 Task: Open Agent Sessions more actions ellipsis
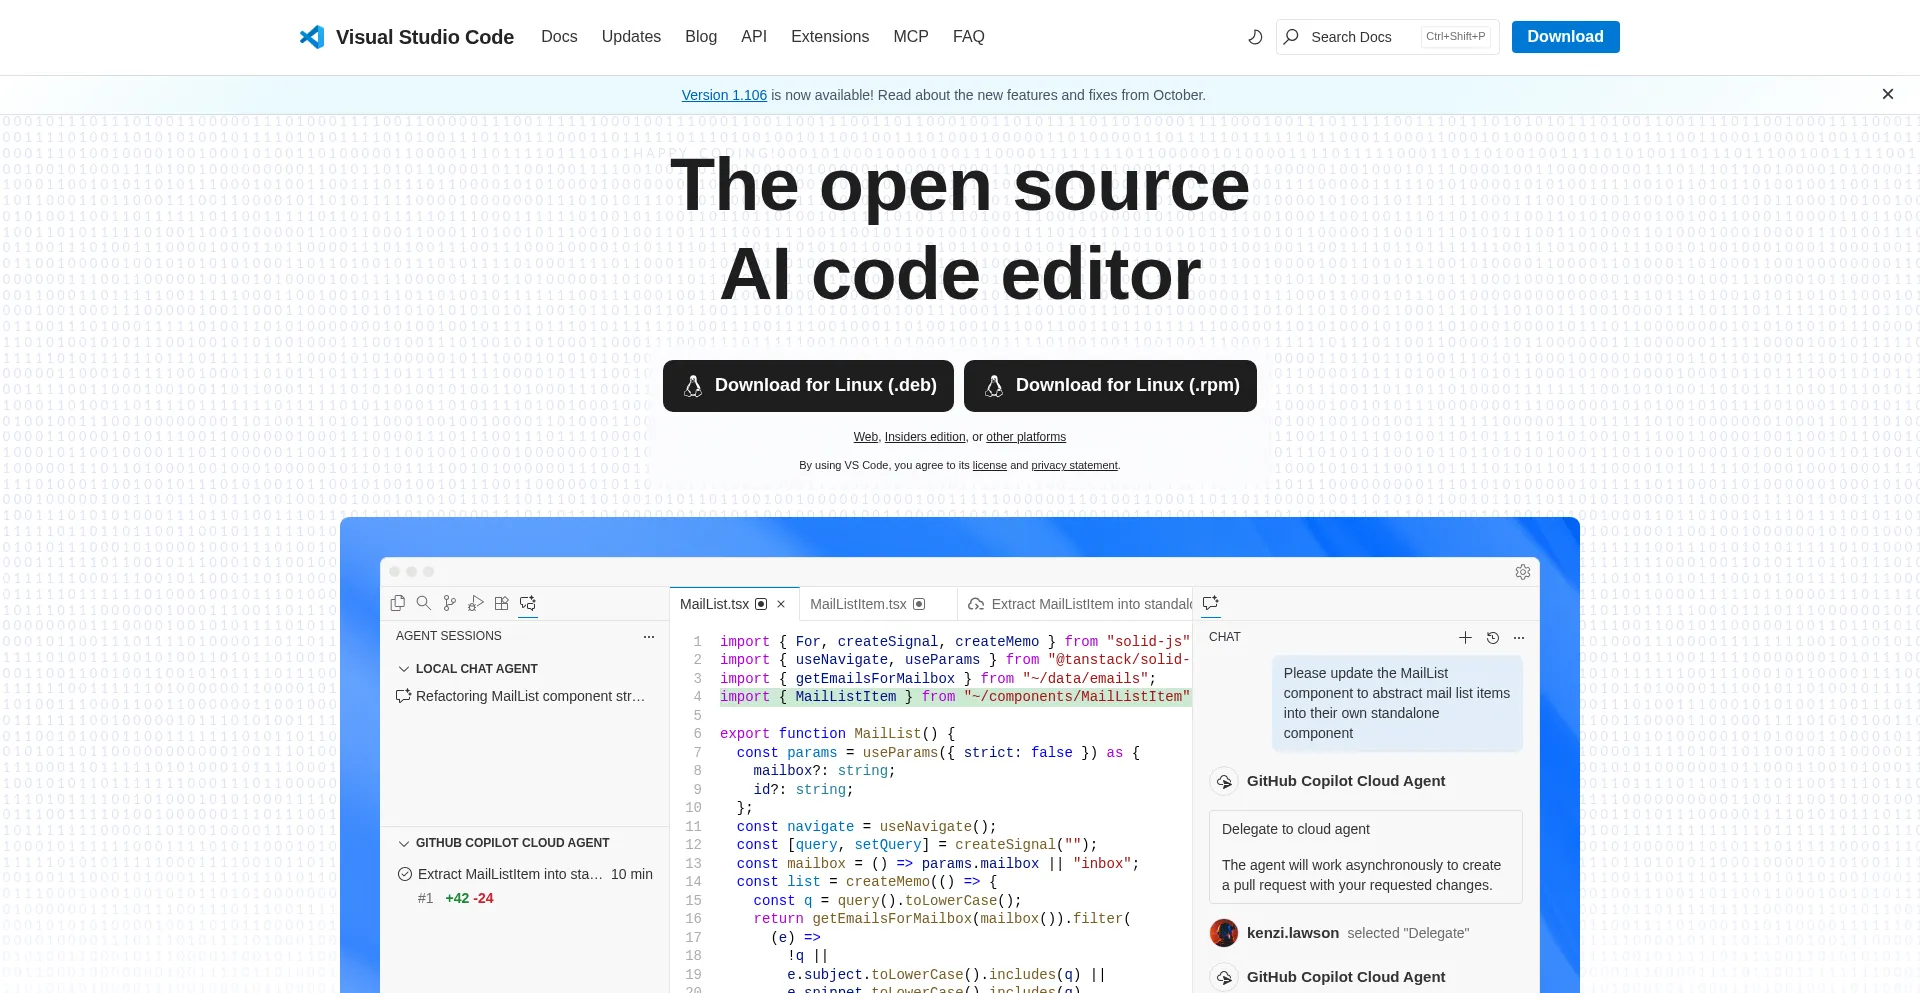pos(649,636)
